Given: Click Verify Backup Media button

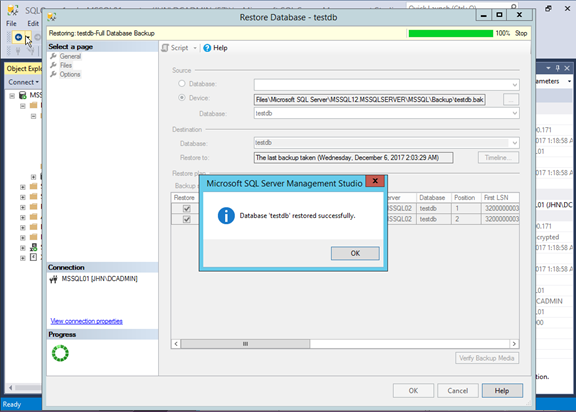Looking at the screenshot, I should coord(487,358).
